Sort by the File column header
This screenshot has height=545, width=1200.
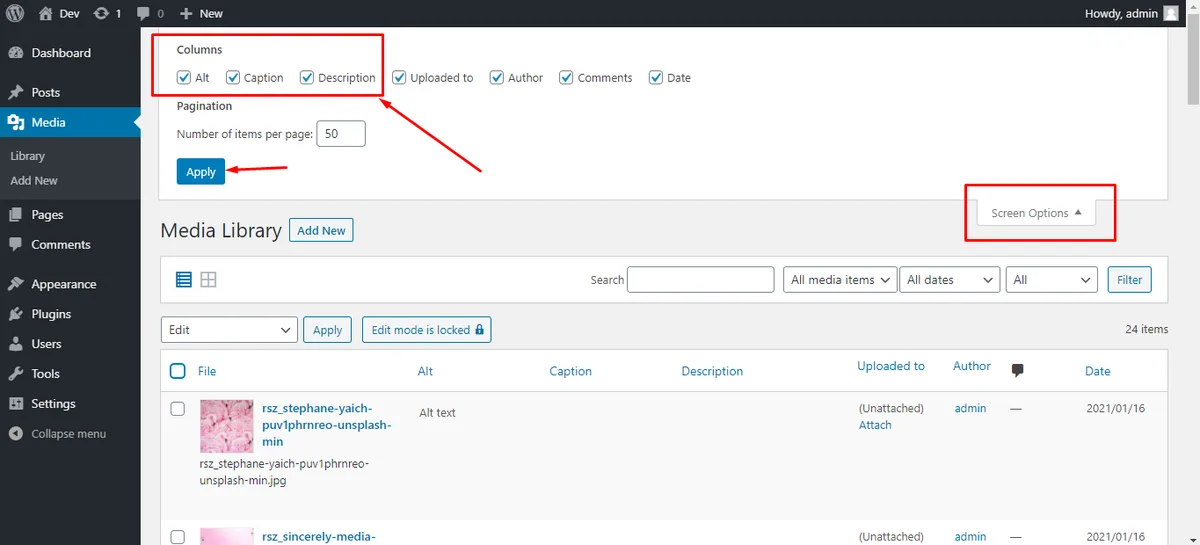click(x=207, y=371)
